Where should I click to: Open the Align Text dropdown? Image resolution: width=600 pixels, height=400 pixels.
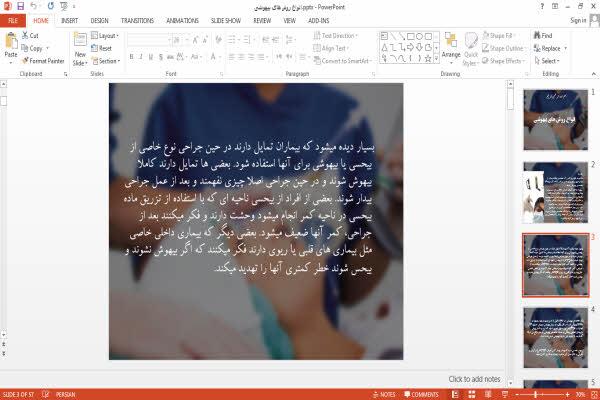coord(331,48)
